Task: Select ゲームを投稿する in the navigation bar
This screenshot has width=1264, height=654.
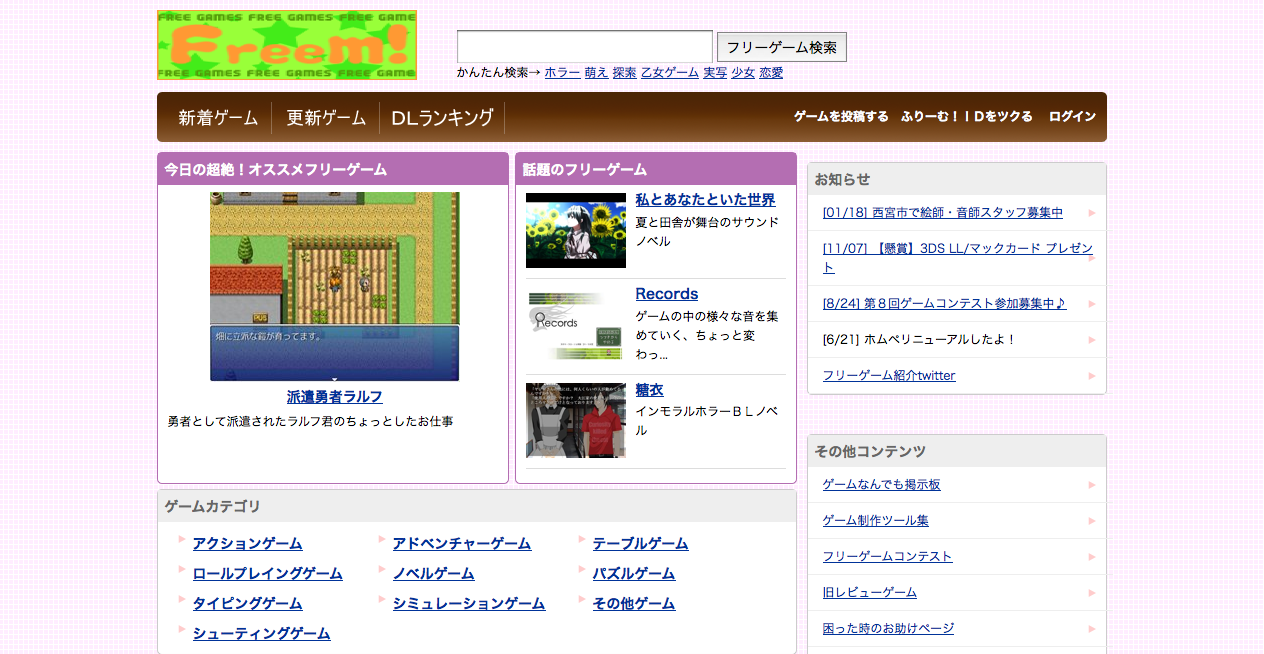Action: 841,117
